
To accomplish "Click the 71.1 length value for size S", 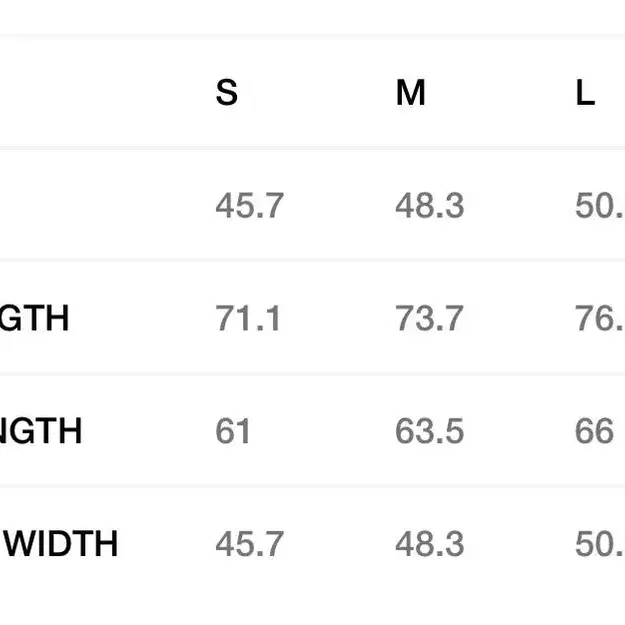I will tap(248, 318).
